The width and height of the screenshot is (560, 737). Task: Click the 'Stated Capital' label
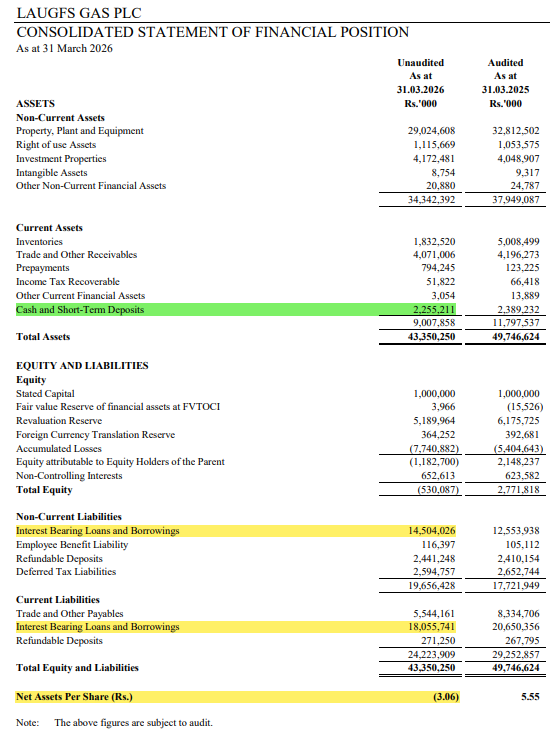click(45, 394)
